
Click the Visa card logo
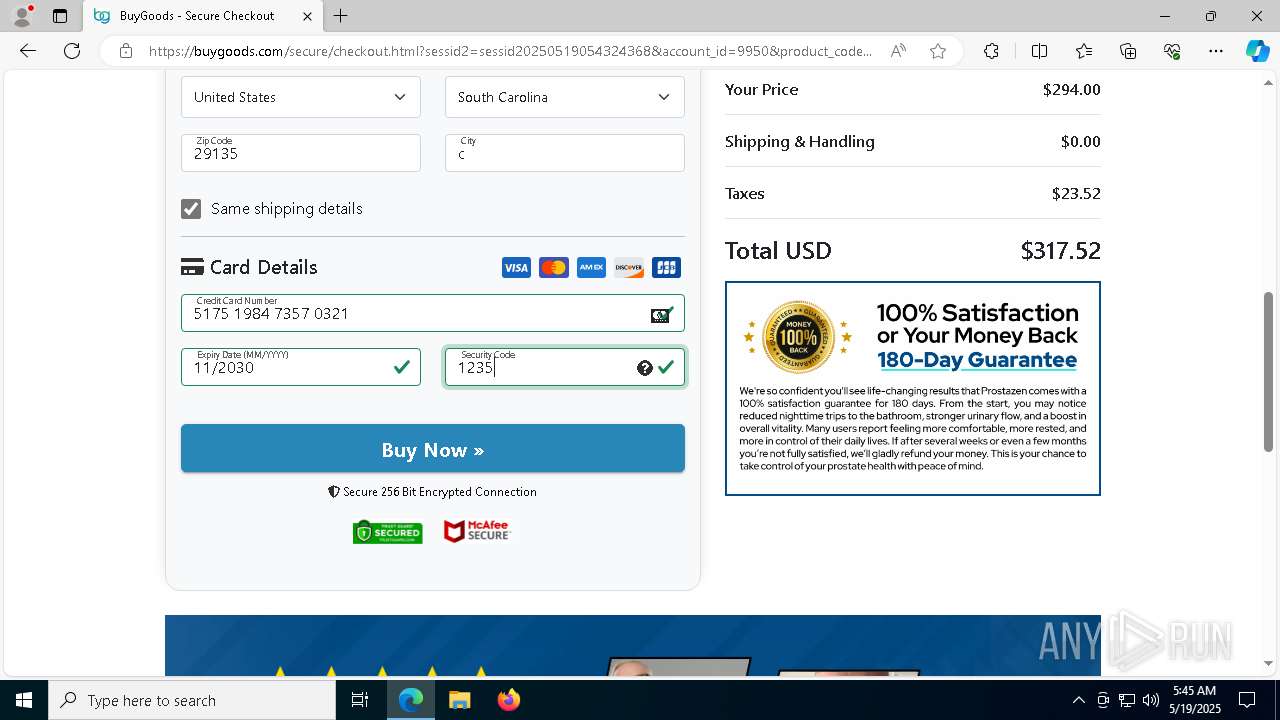(516, 268)
